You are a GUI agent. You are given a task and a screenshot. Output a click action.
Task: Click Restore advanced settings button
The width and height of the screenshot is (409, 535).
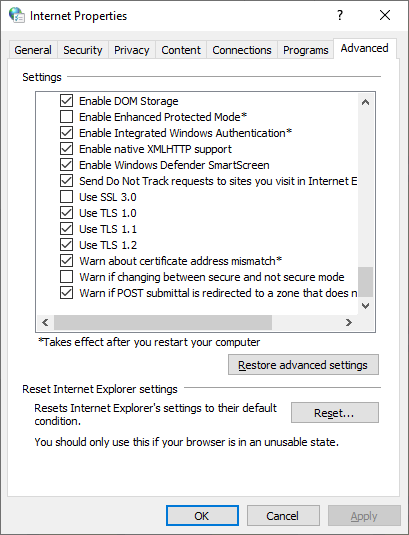coord(303,365)
